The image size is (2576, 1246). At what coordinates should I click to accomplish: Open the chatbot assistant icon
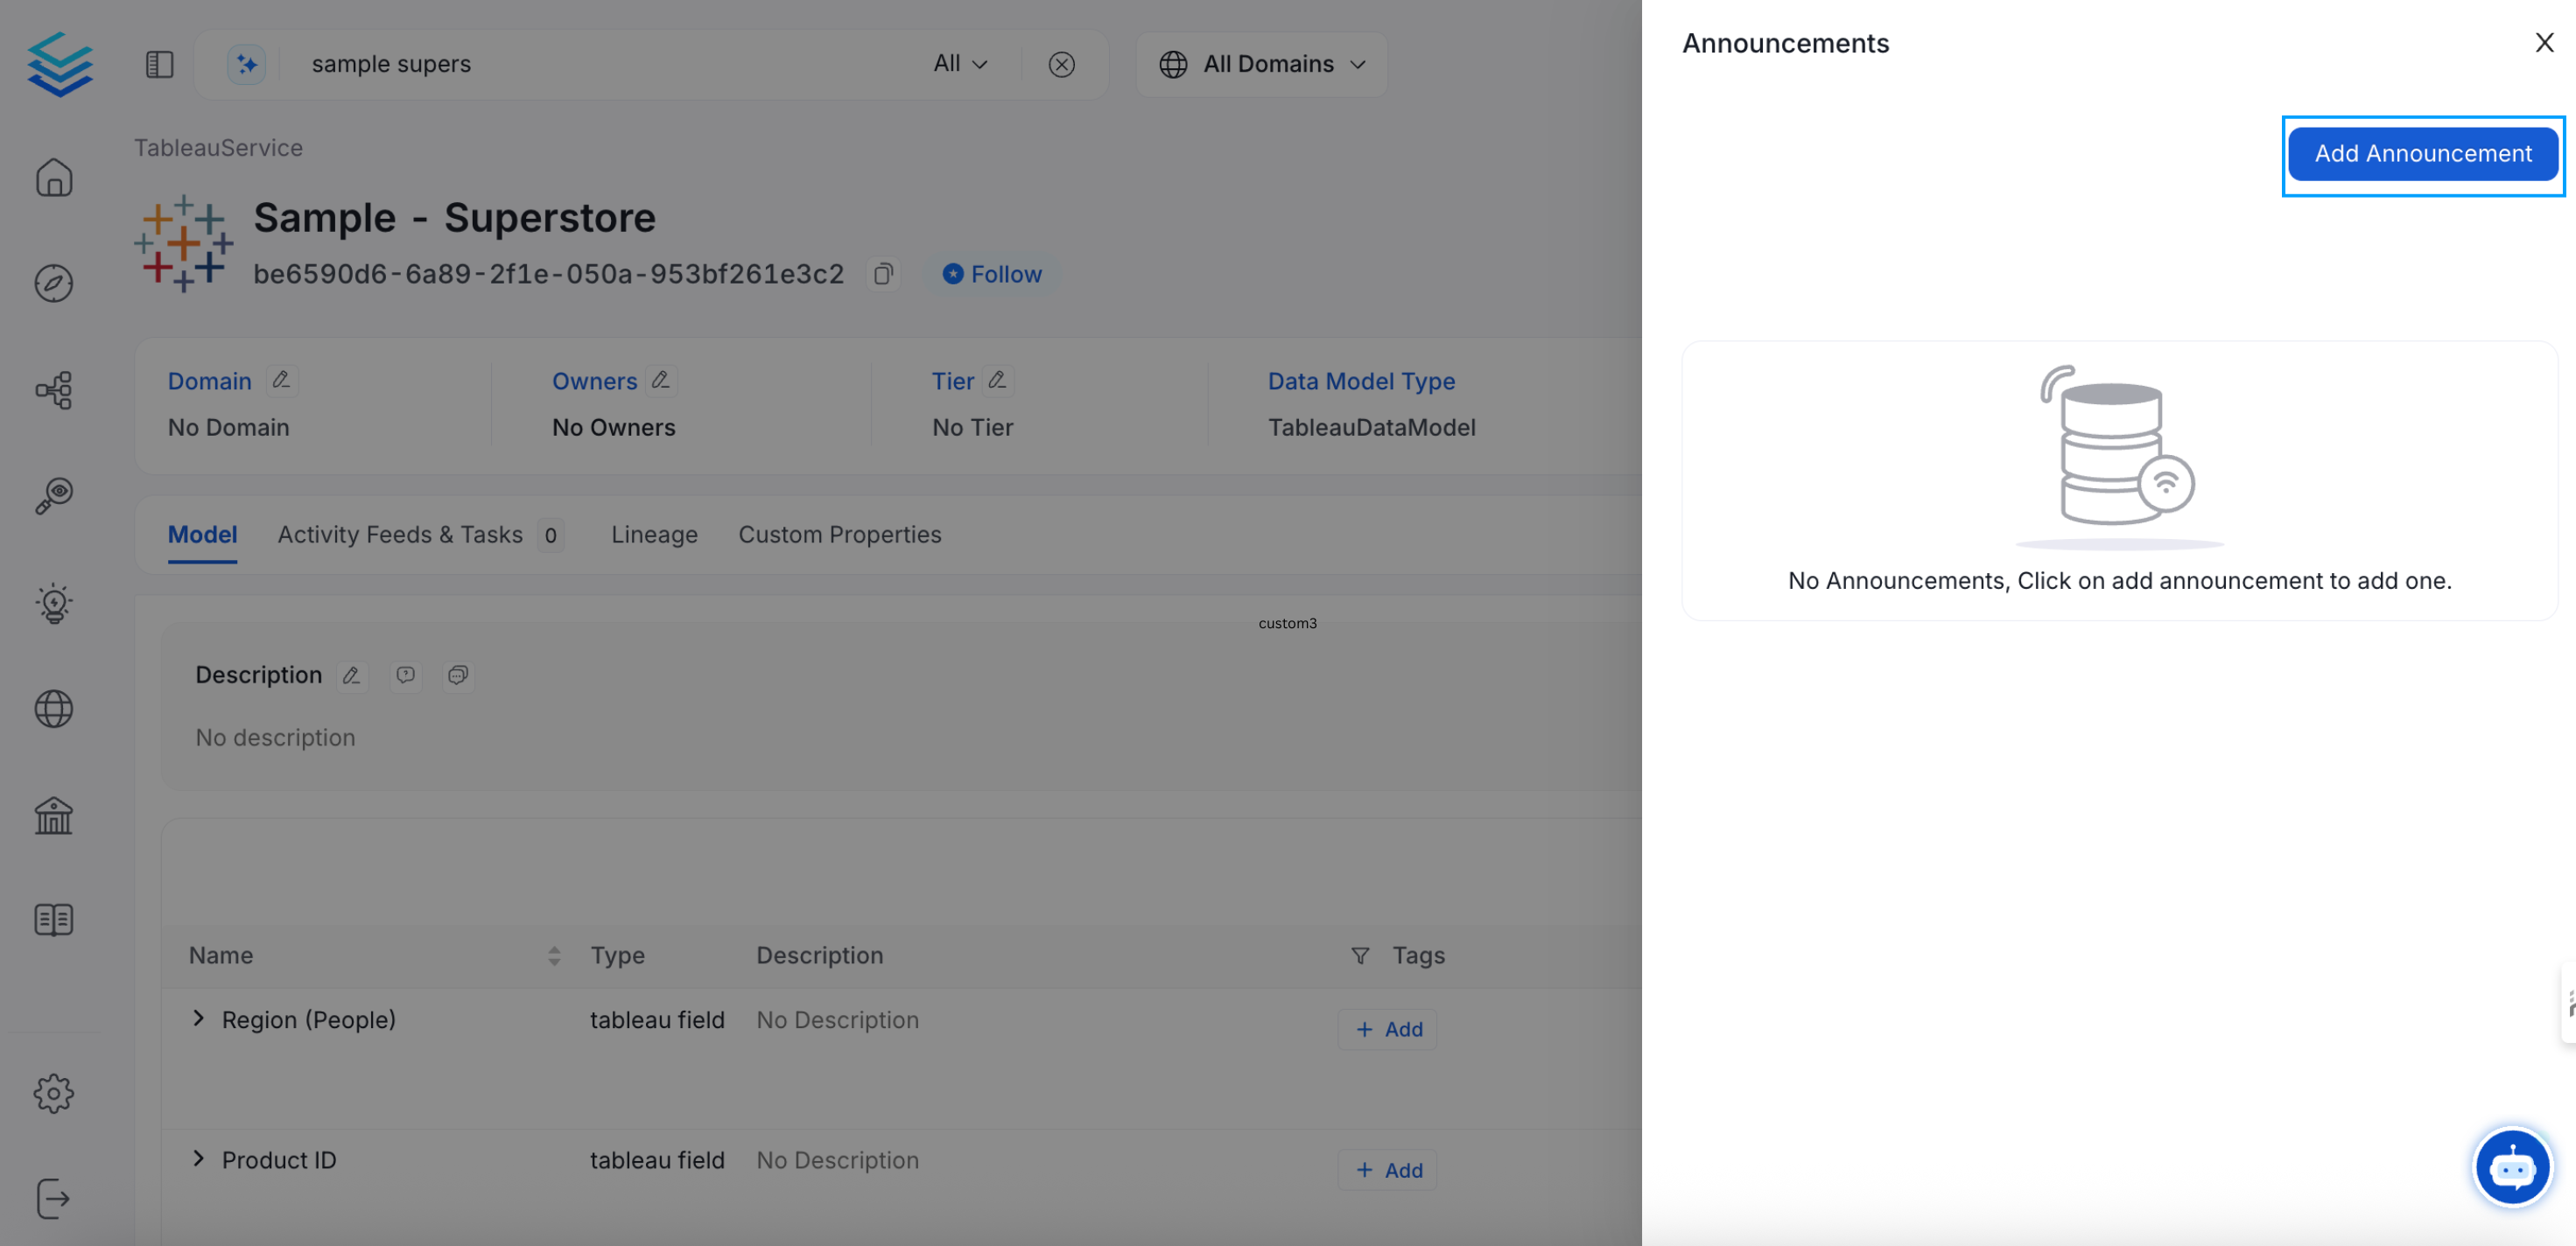[x=2511, y=1166]
